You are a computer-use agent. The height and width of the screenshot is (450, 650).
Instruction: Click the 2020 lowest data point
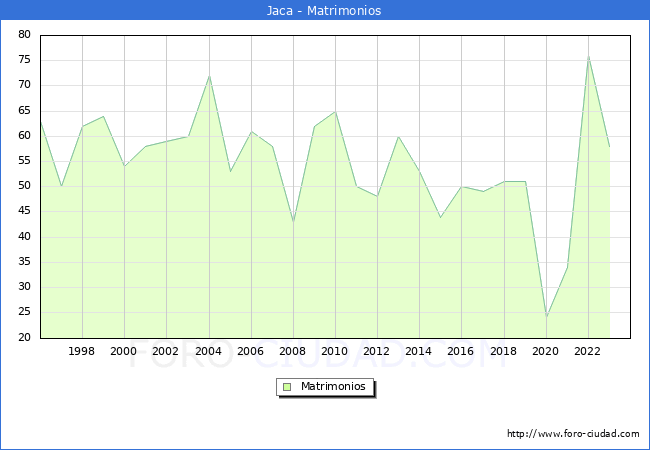tap(546, 317)
